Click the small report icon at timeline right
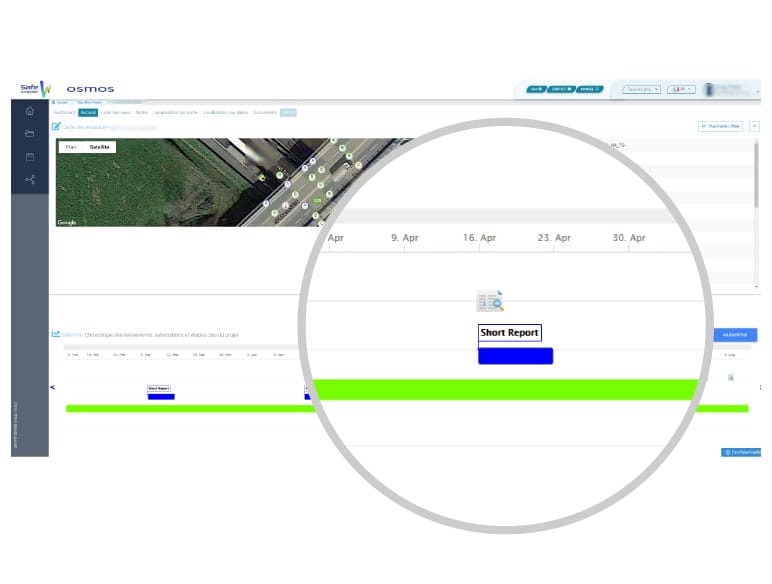772x584 pixels. 731,377
